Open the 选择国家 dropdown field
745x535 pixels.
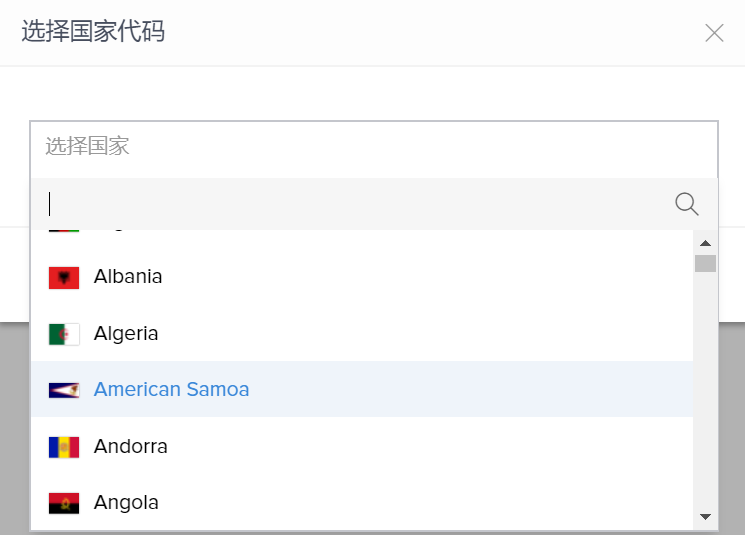[x=373, y=147]
